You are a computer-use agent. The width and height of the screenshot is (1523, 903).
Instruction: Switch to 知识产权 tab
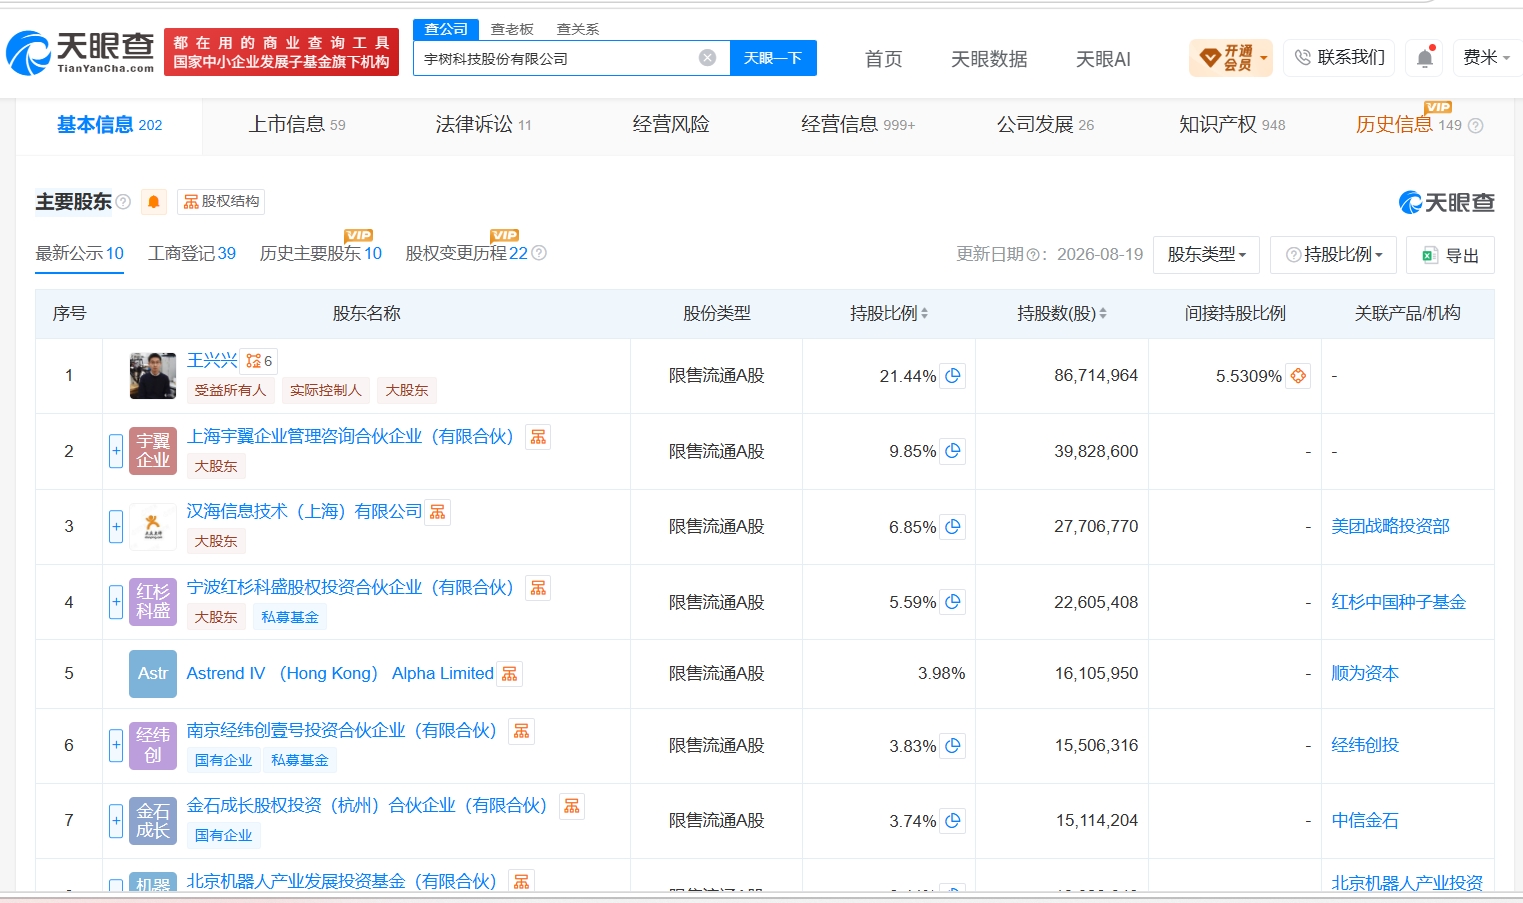tap(1232, 125)
